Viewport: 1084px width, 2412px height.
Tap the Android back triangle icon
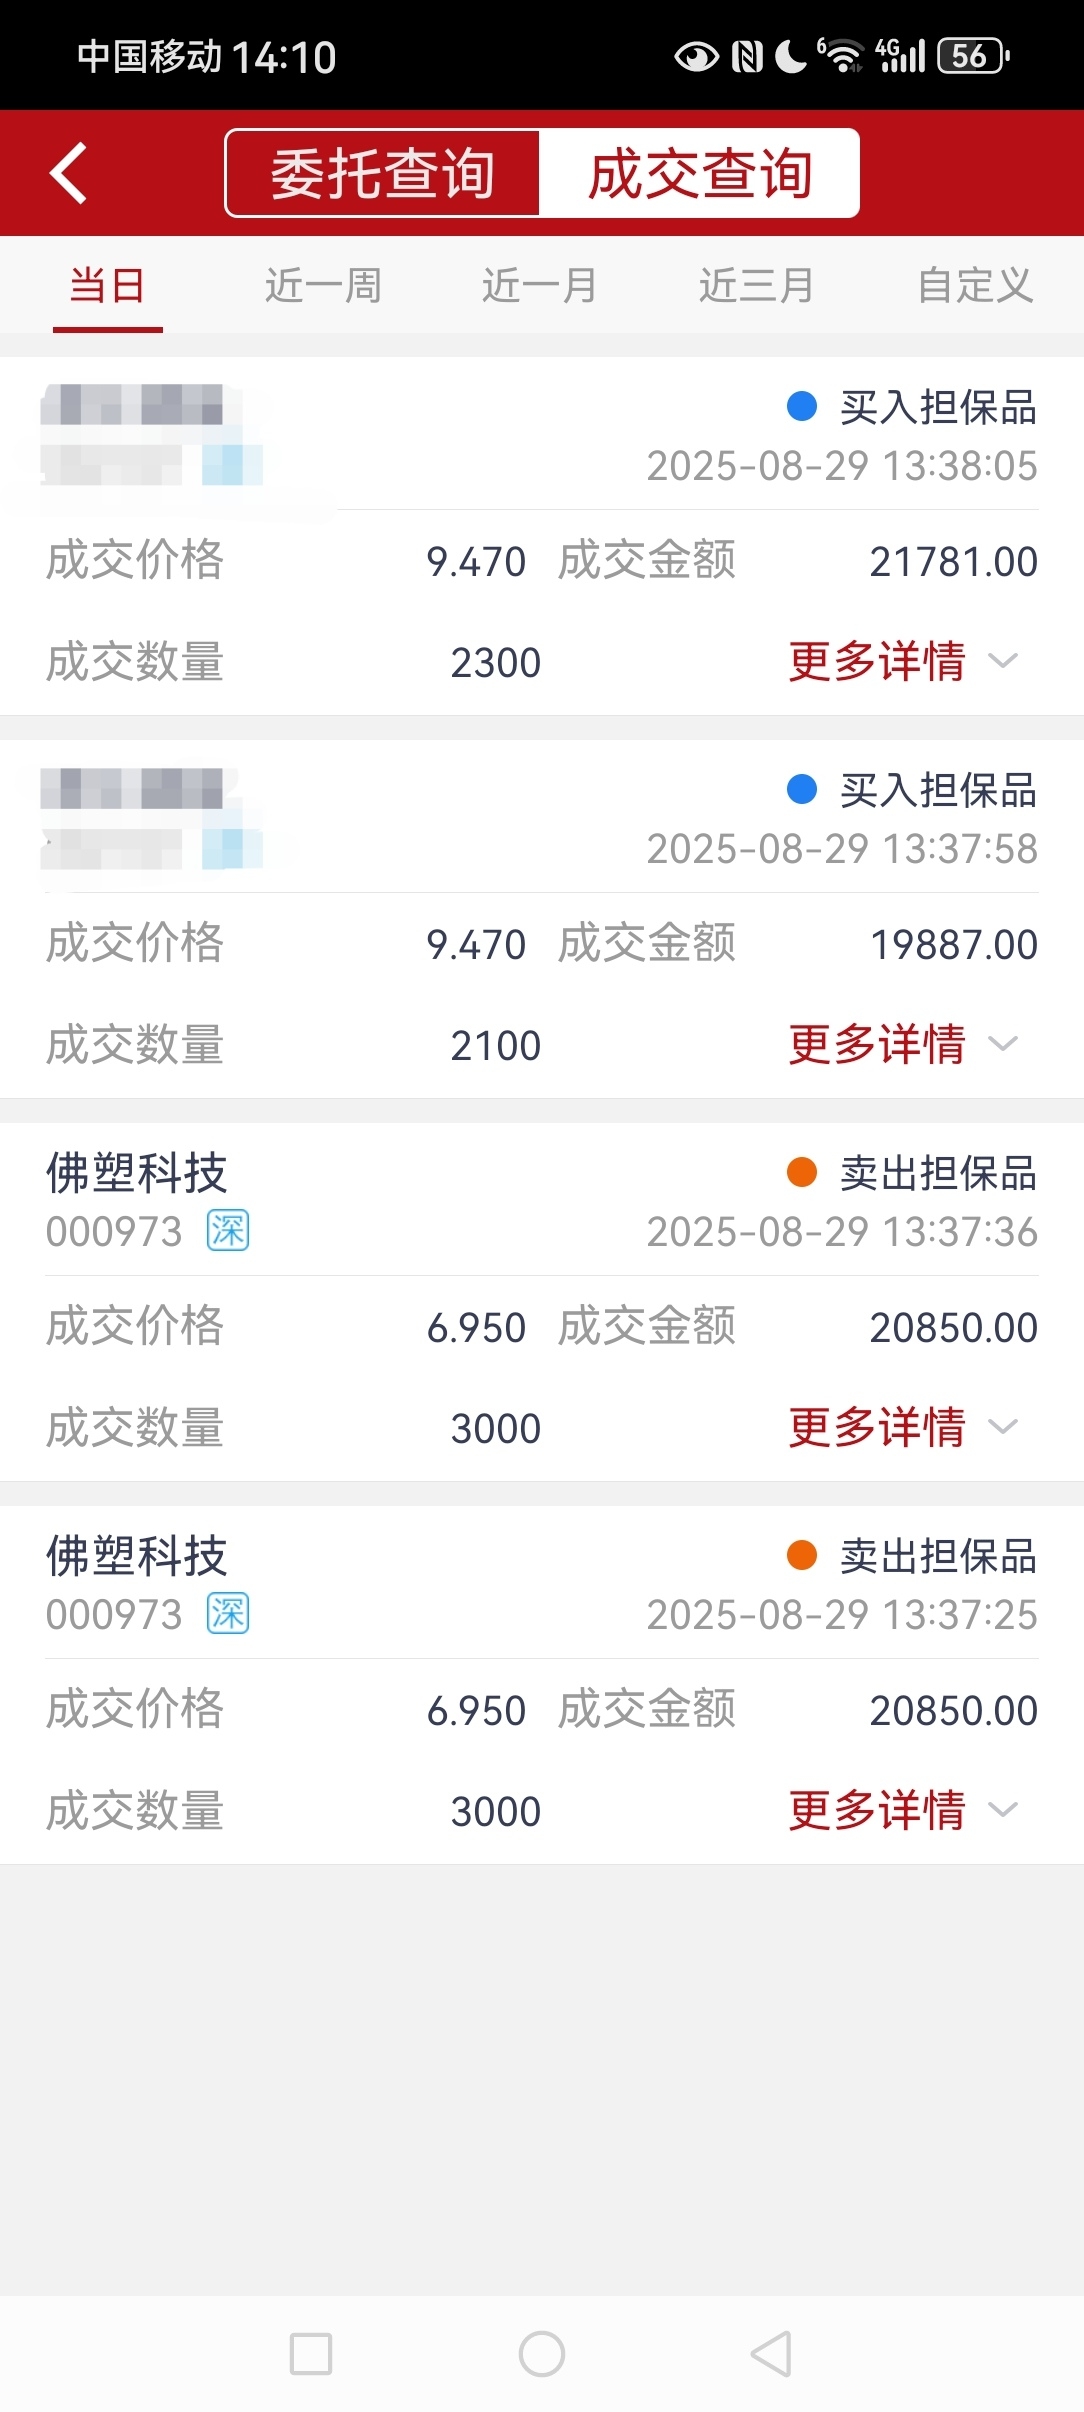click(x=772, y=2354)
